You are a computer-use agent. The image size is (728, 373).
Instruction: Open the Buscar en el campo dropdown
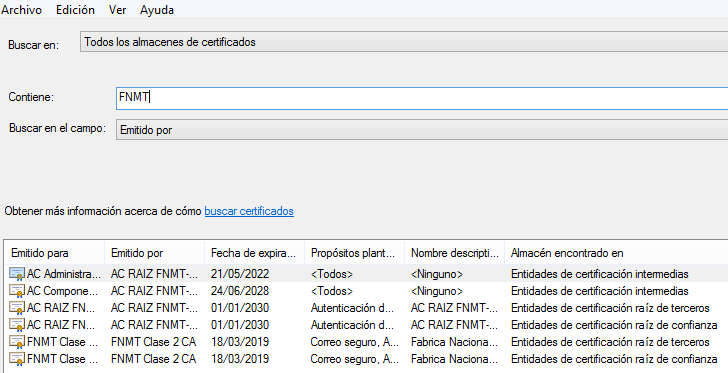[422, 130]
